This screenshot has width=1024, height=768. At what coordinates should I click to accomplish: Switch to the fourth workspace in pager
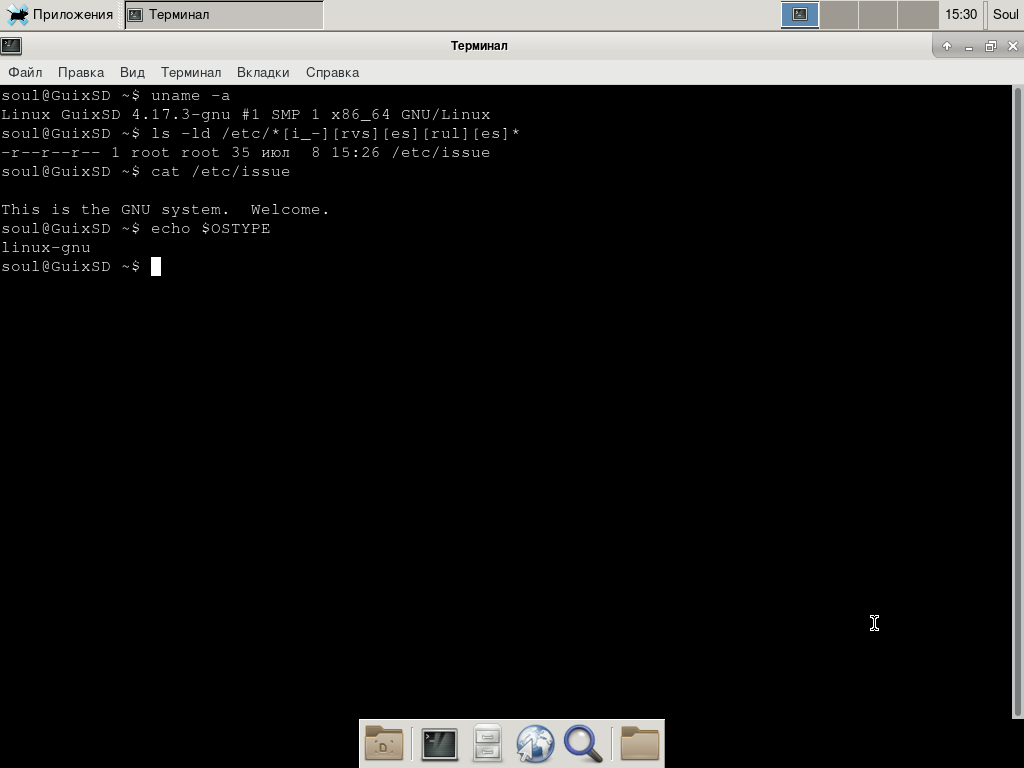[x=918, y=14]
